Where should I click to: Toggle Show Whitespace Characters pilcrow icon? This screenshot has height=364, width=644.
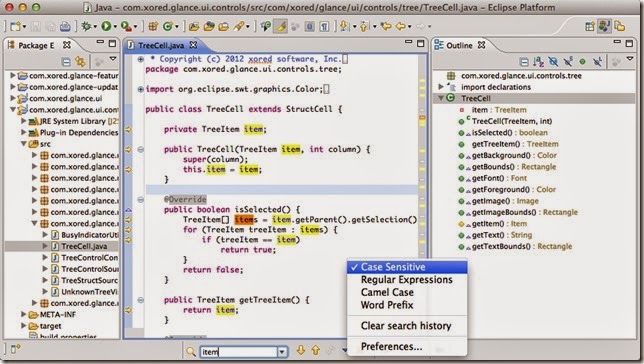click(324, 27)
